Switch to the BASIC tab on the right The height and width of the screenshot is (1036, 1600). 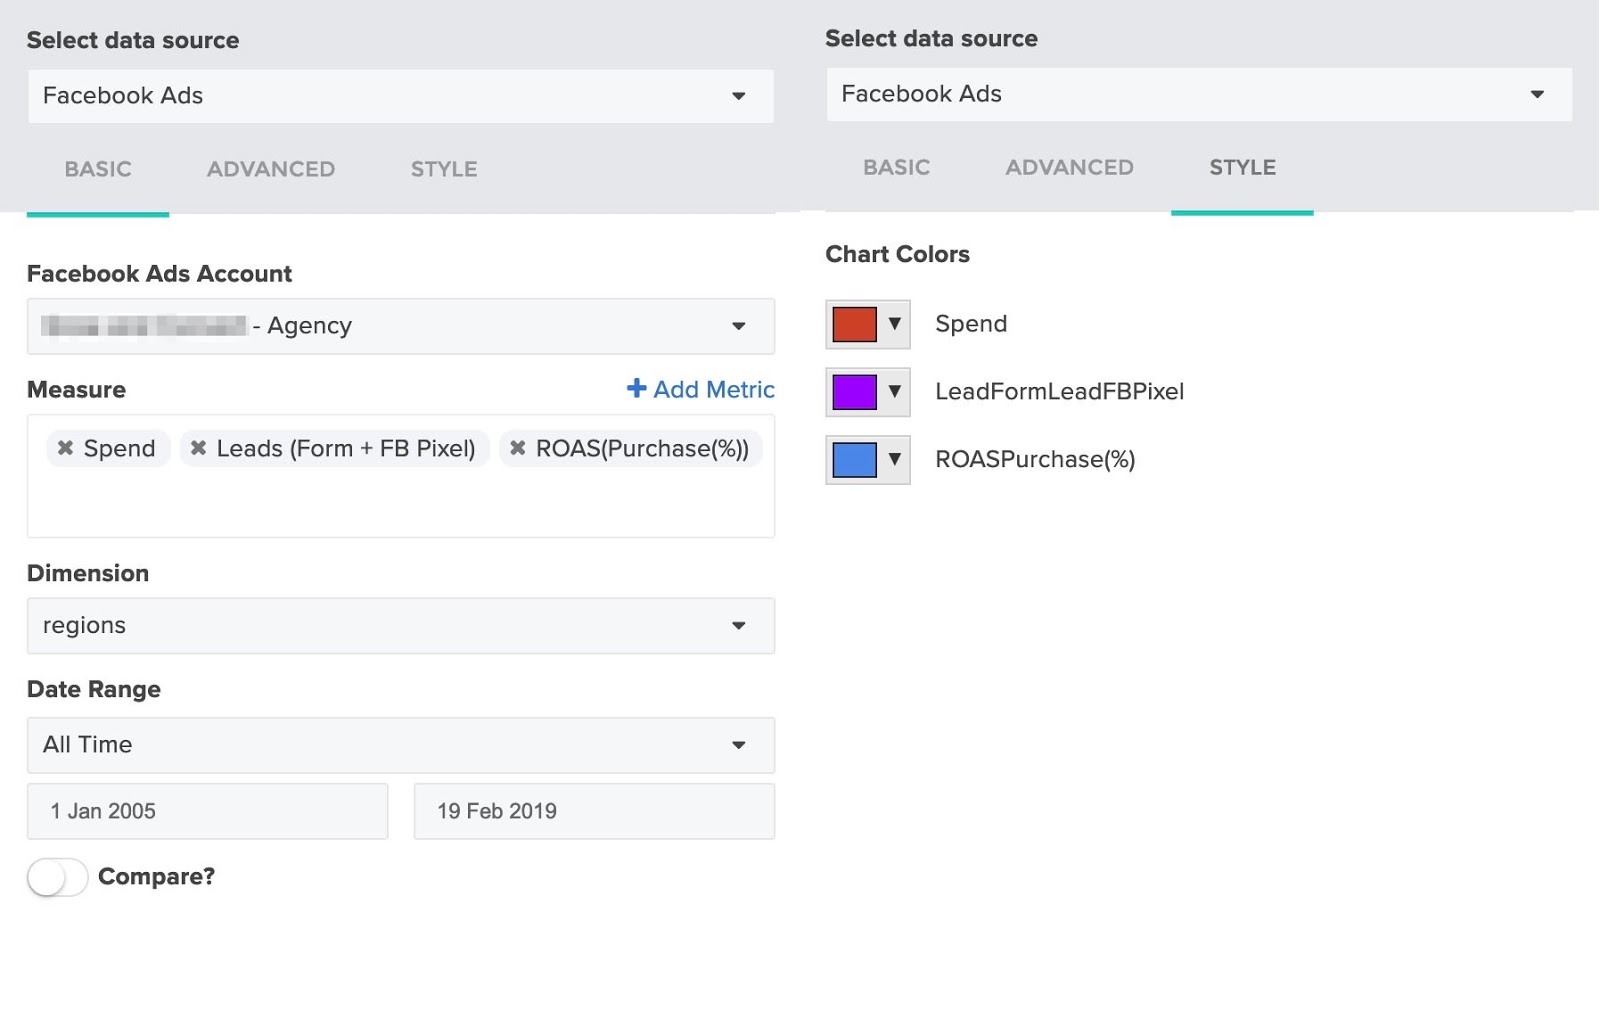896,167
